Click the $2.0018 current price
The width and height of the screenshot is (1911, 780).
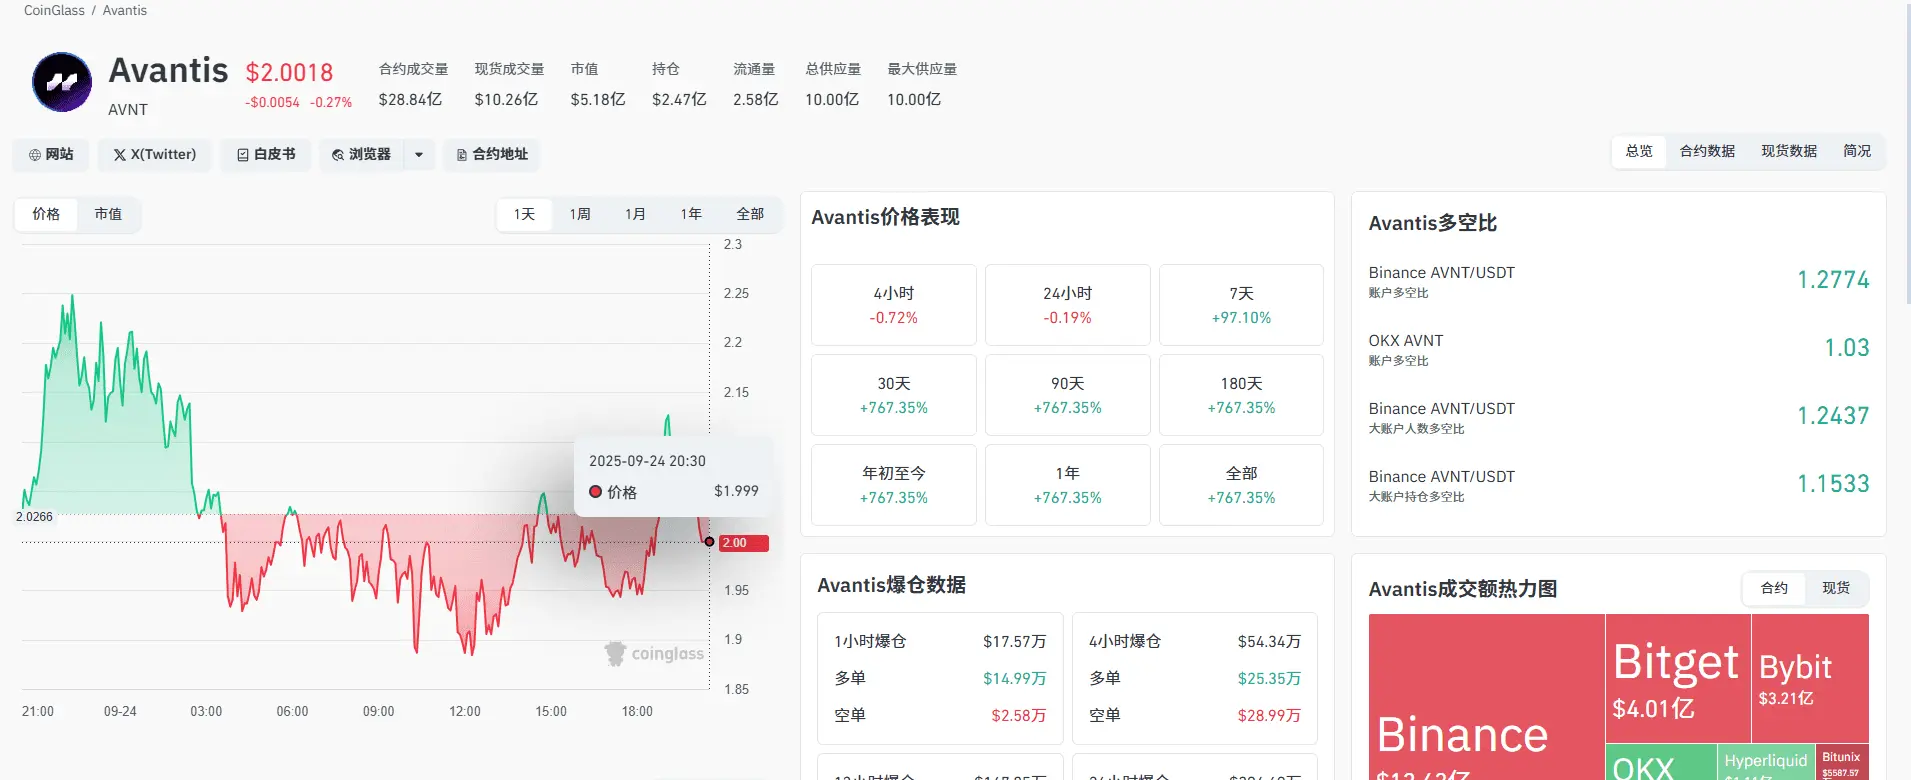pyautogui.click(x=289, y=73)
